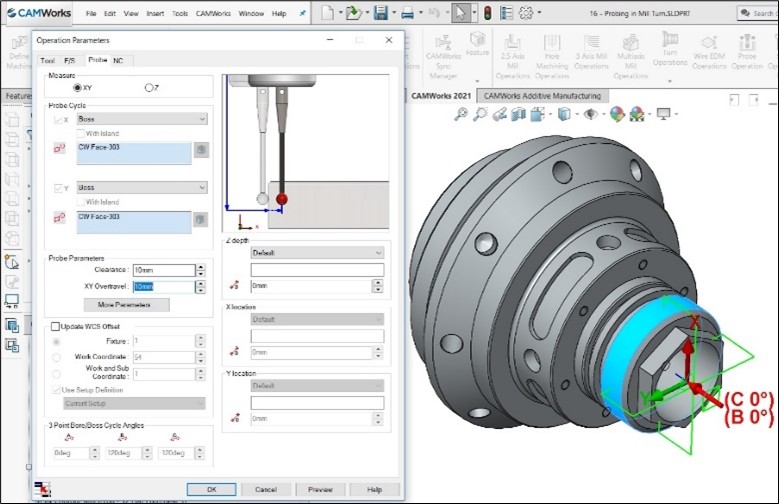Viewport: 779px width, 504px height.
Task: Click the Clearance 10mm input field
Action: point(164,270)
